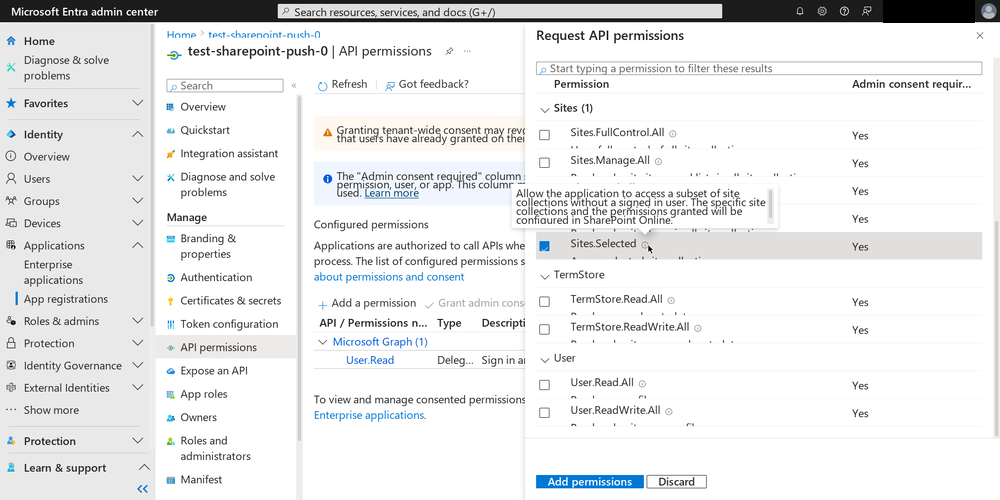Click the permission filter input field
1000x500 pixels.
click(x=759, y=68)
